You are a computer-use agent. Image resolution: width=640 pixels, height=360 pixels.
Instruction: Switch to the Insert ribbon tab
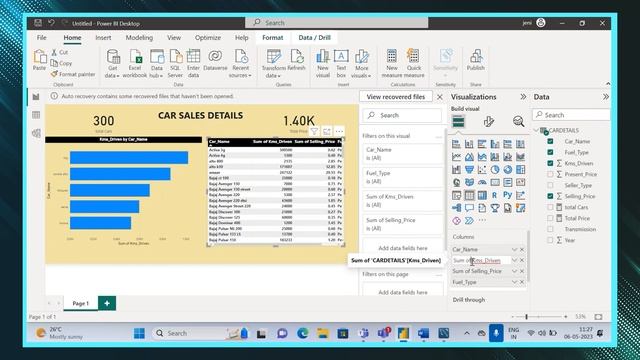(103, 38)
